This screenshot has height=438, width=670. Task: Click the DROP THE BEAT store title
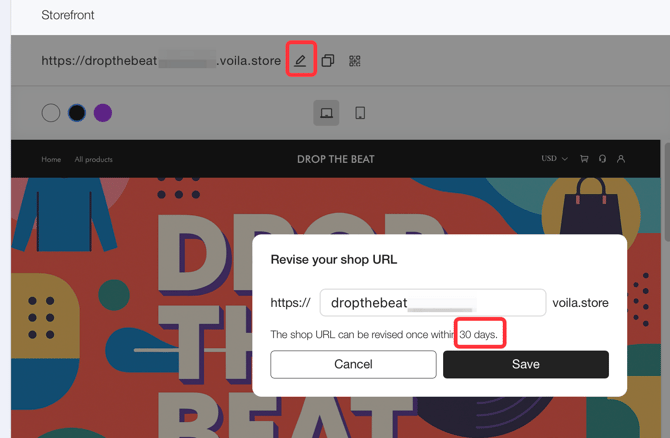point(335,159)
